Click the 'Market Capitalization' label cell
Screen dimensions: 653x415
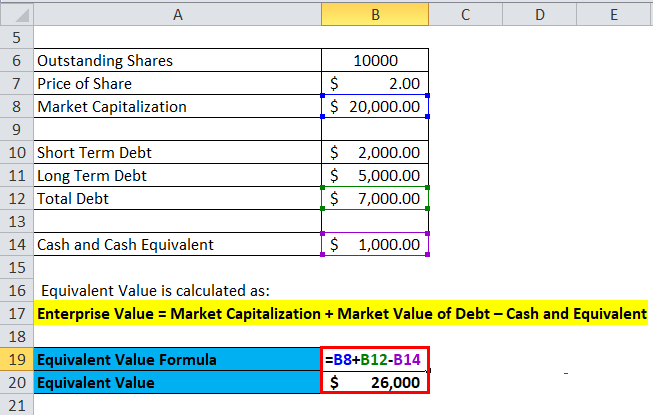coord(177,107)
